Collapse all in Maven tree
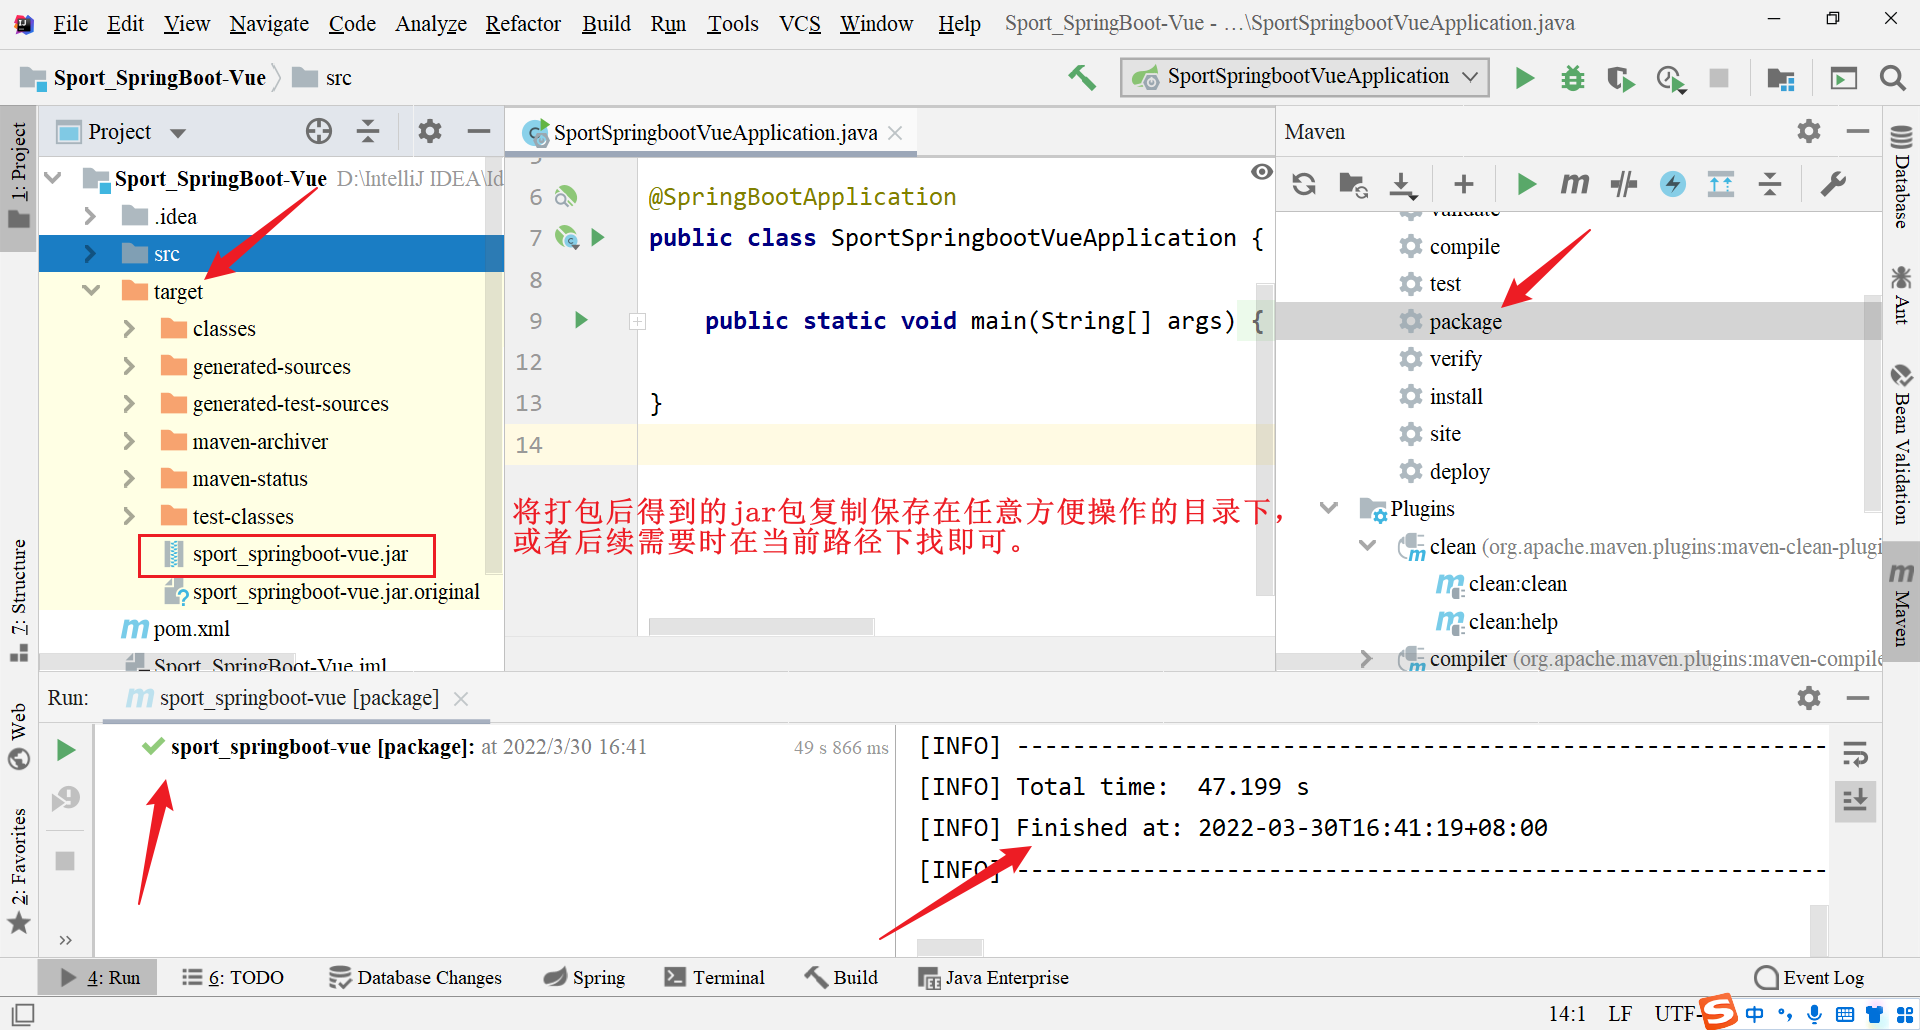Viewport: 1920px width, 1030px height. click(1770, 184)
